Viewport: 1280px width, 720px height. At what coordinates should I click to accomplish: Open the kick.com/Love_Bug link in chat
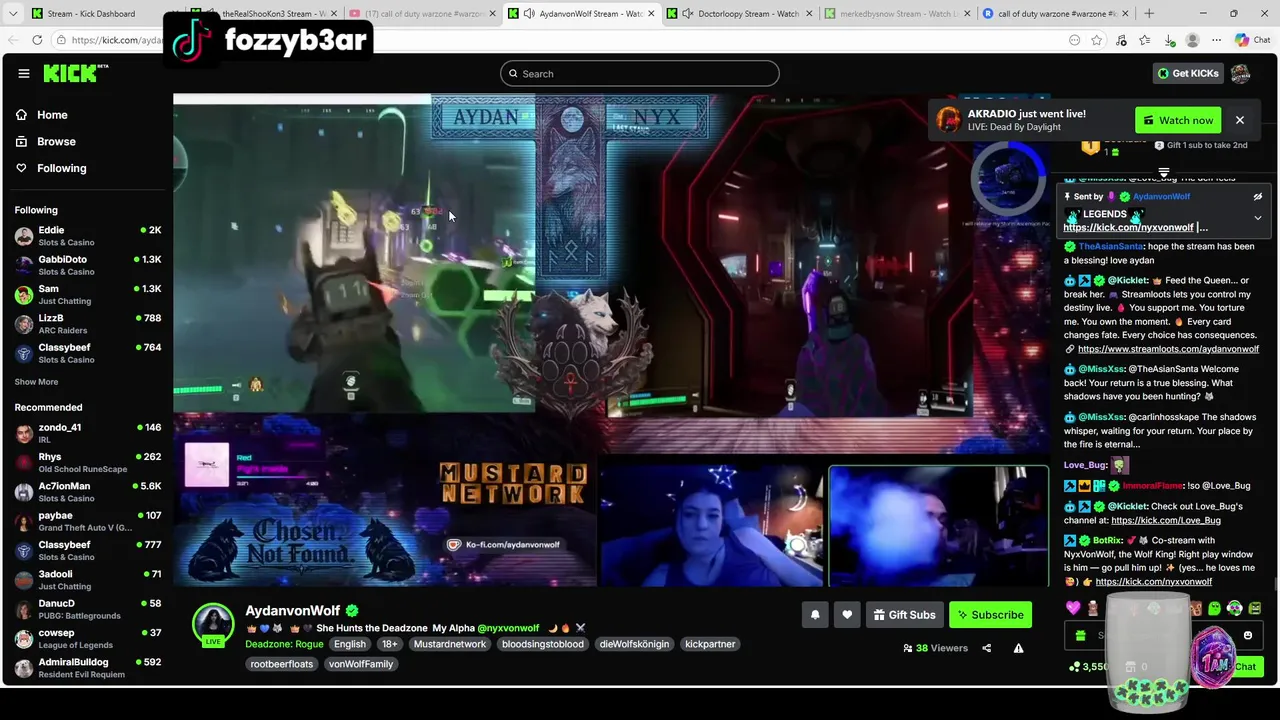tap(1166, 520)
